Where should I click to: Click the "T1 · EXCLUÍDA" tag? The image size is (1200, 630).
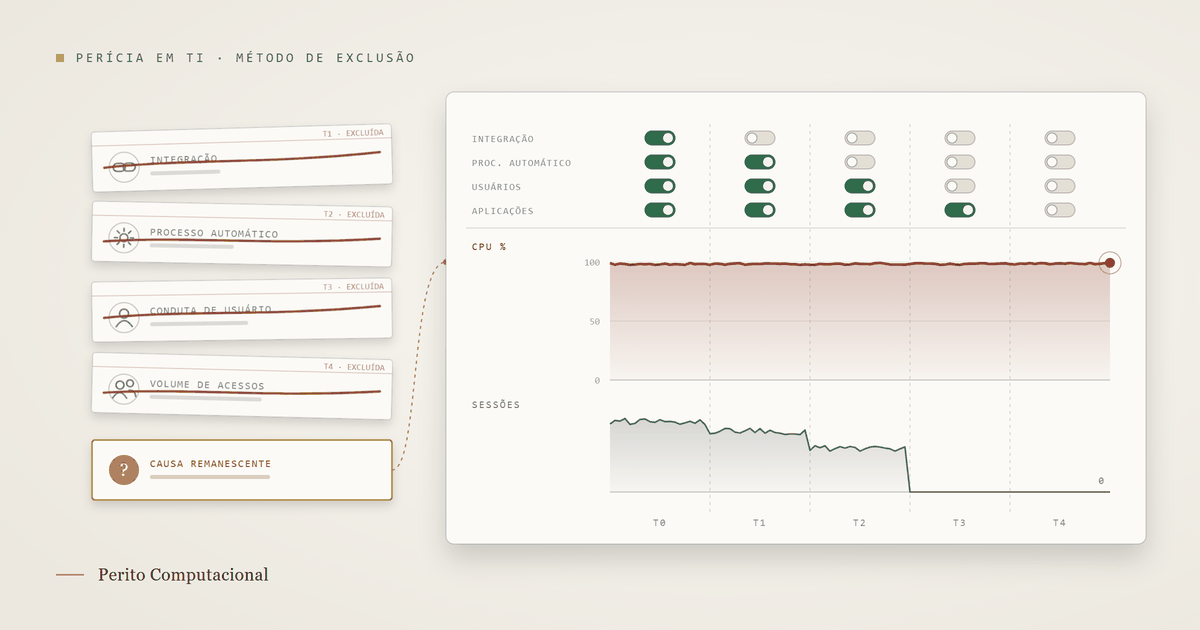tap(353, 132)
